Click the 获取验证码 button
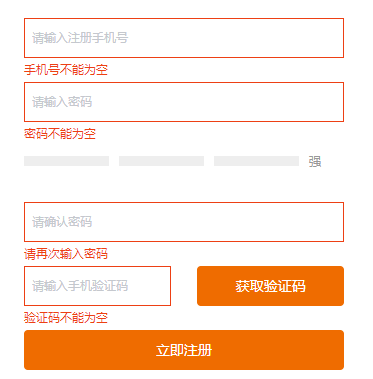This screenshot has width=373, height=379. click(270, 286)
